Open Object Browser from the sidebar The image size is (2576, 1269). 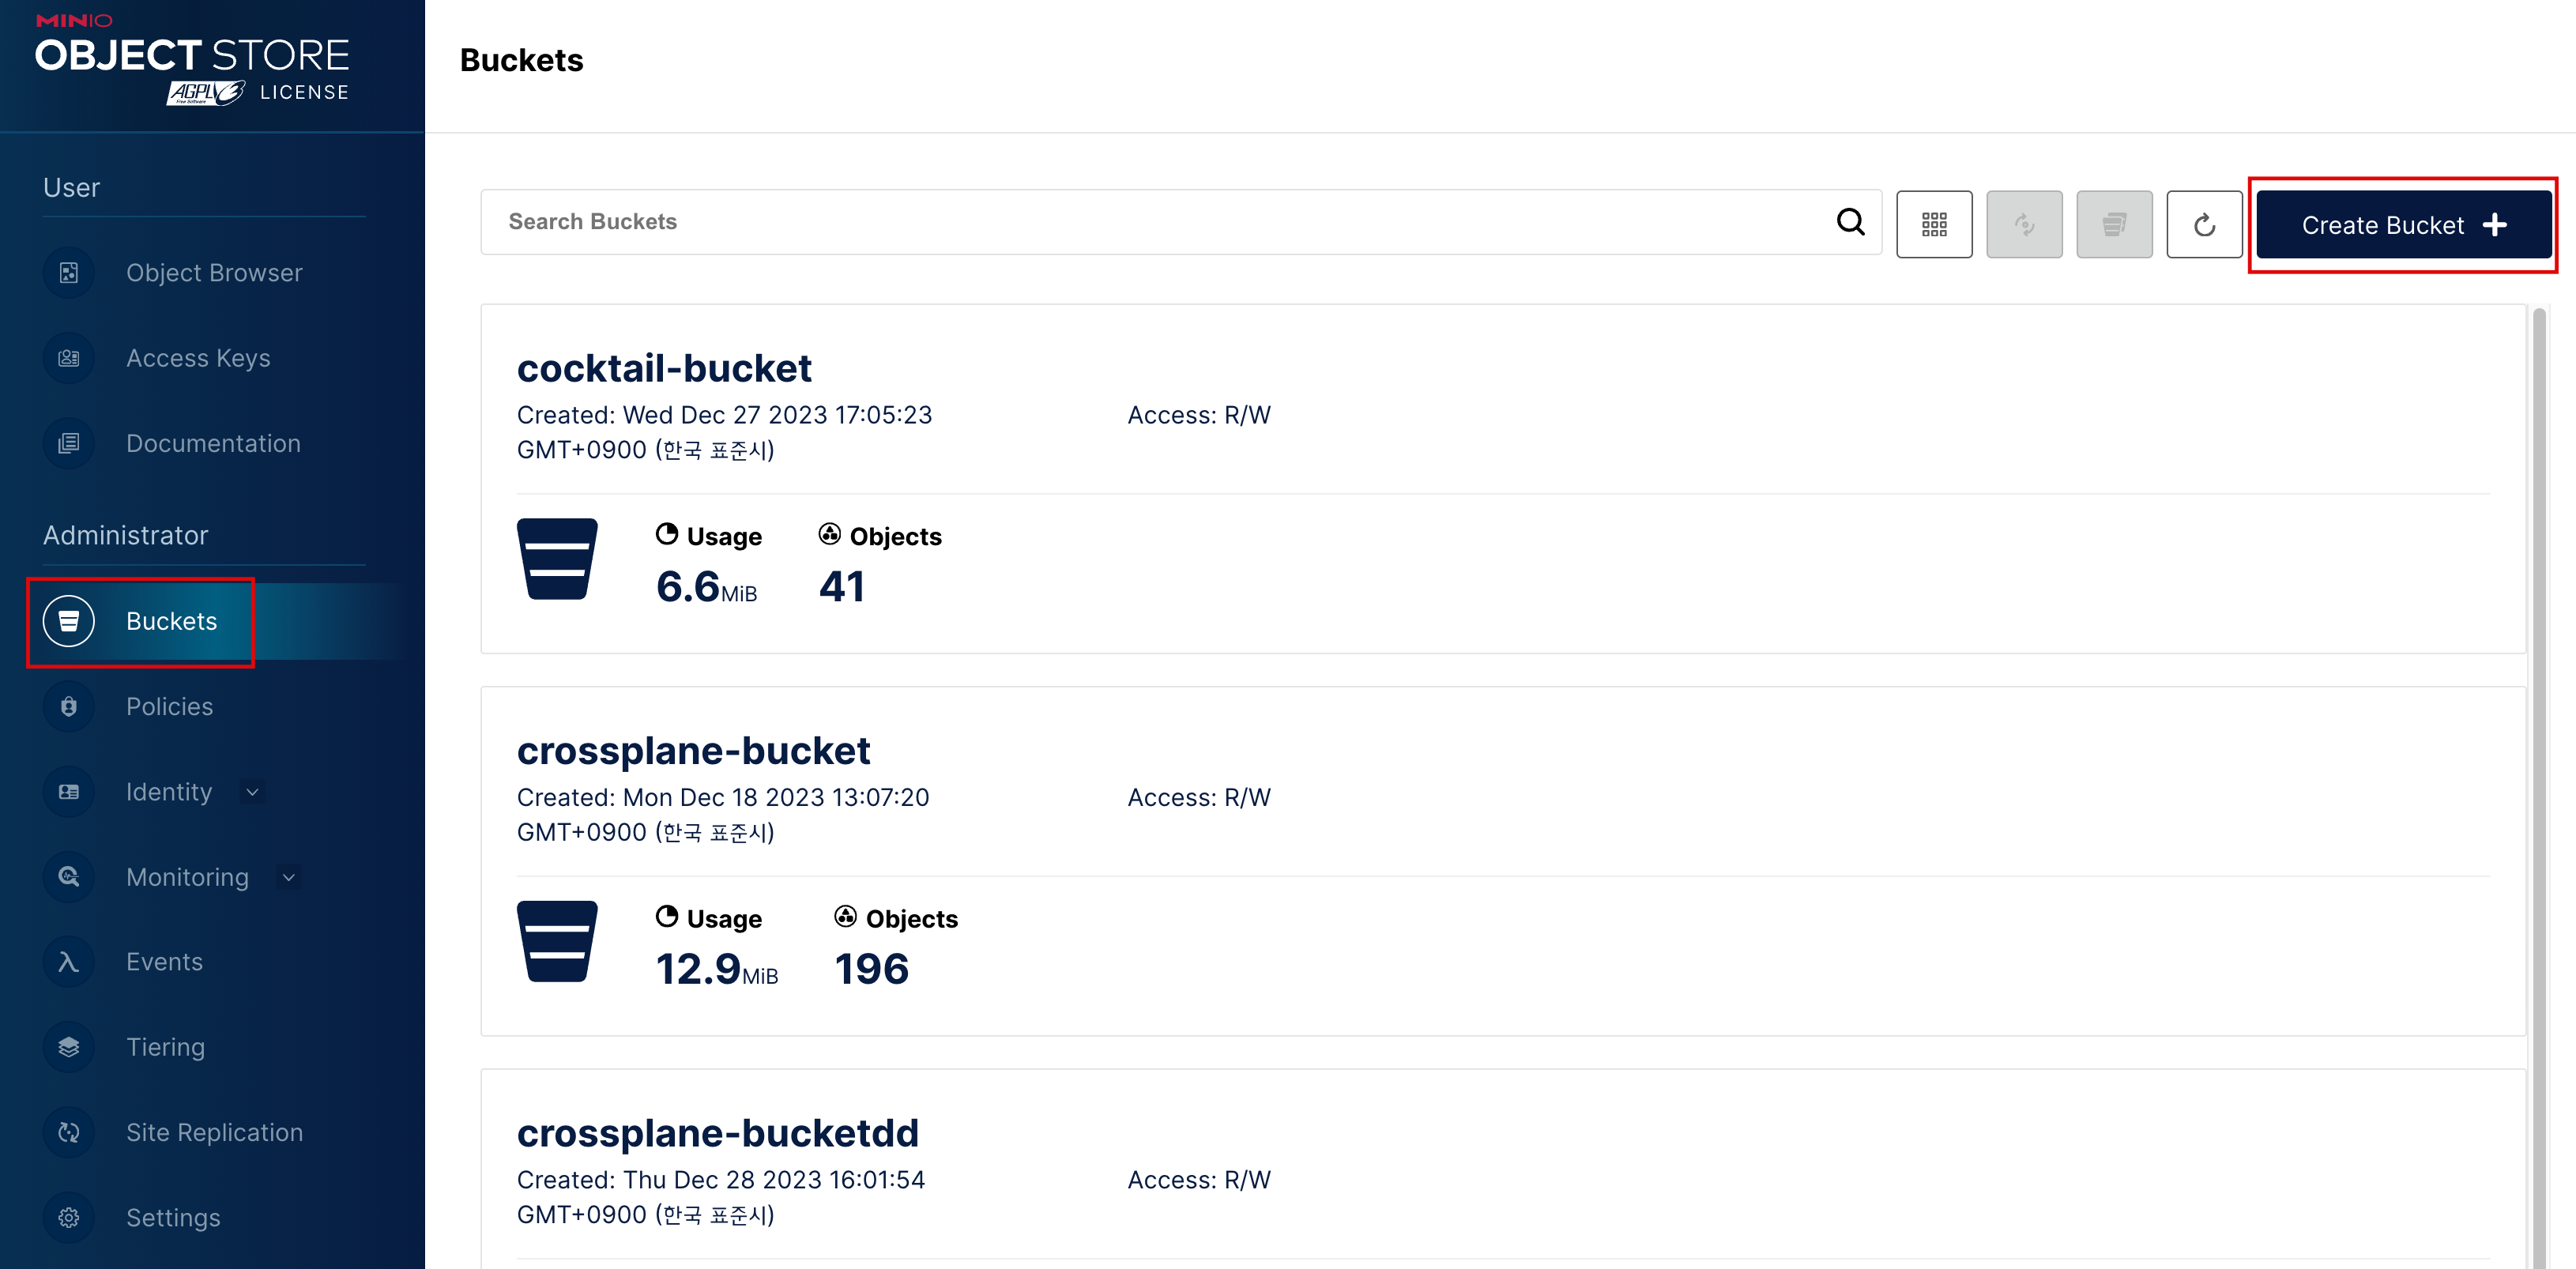(x=213, y=272)
